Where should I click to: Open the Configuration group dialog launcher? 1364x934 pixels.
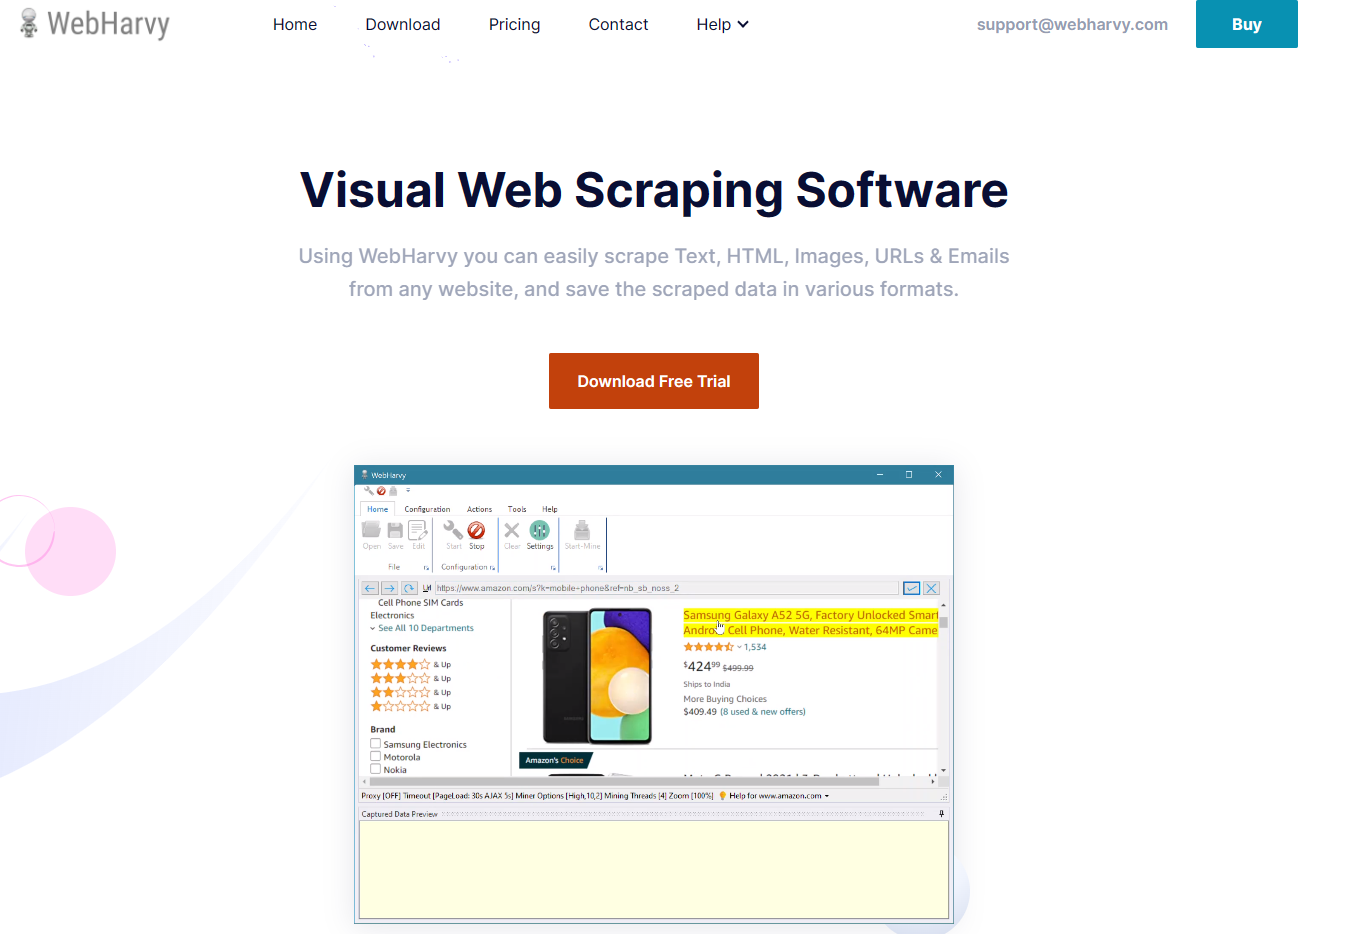[x=493, y=568]
